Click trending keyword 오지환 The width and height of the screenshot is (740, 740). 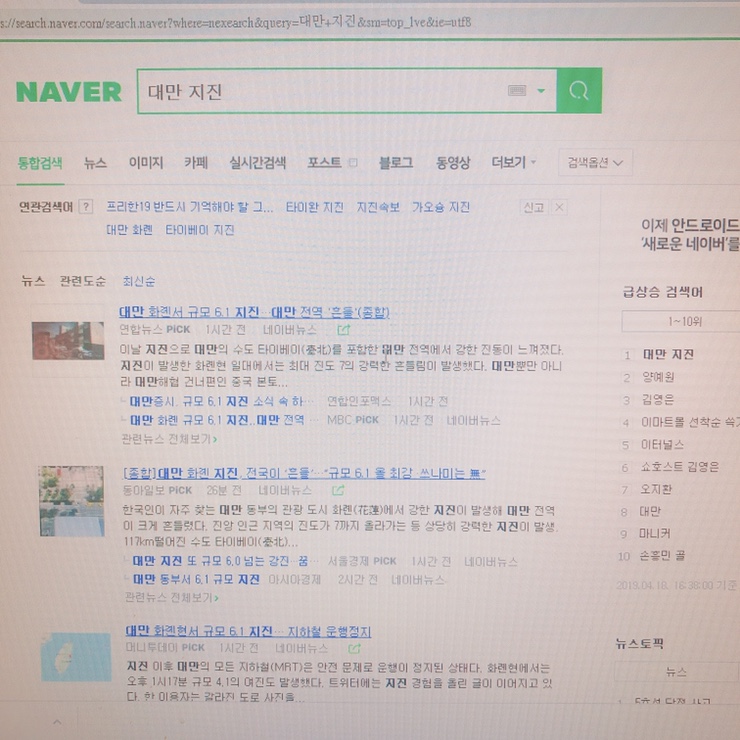[656, 489]
